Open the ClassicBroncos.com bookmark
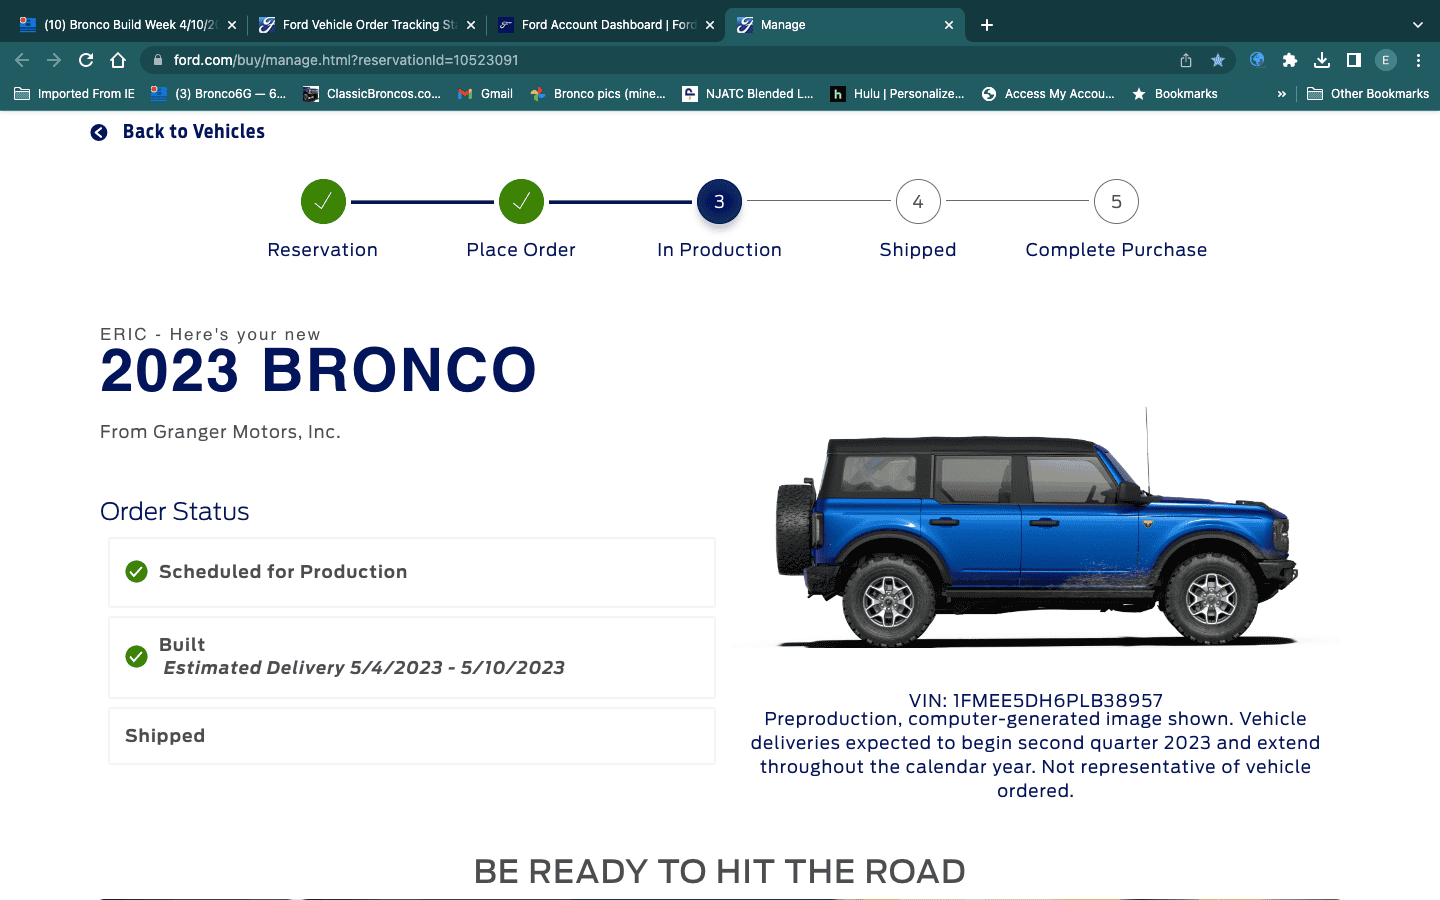Screen dimensions: 1440x900 point(372,94)
